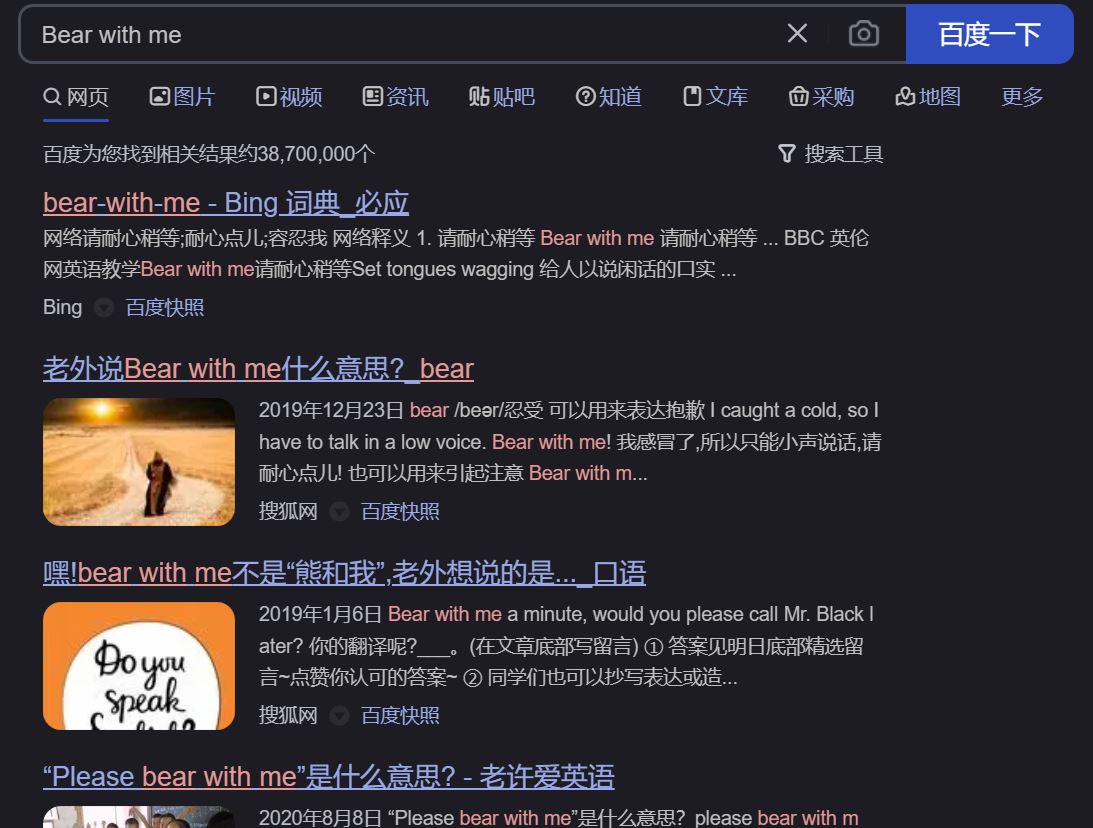This screenshot has width=1093, height=828.
Task: Expand the 更多 menu
Action: [1023, 96]
